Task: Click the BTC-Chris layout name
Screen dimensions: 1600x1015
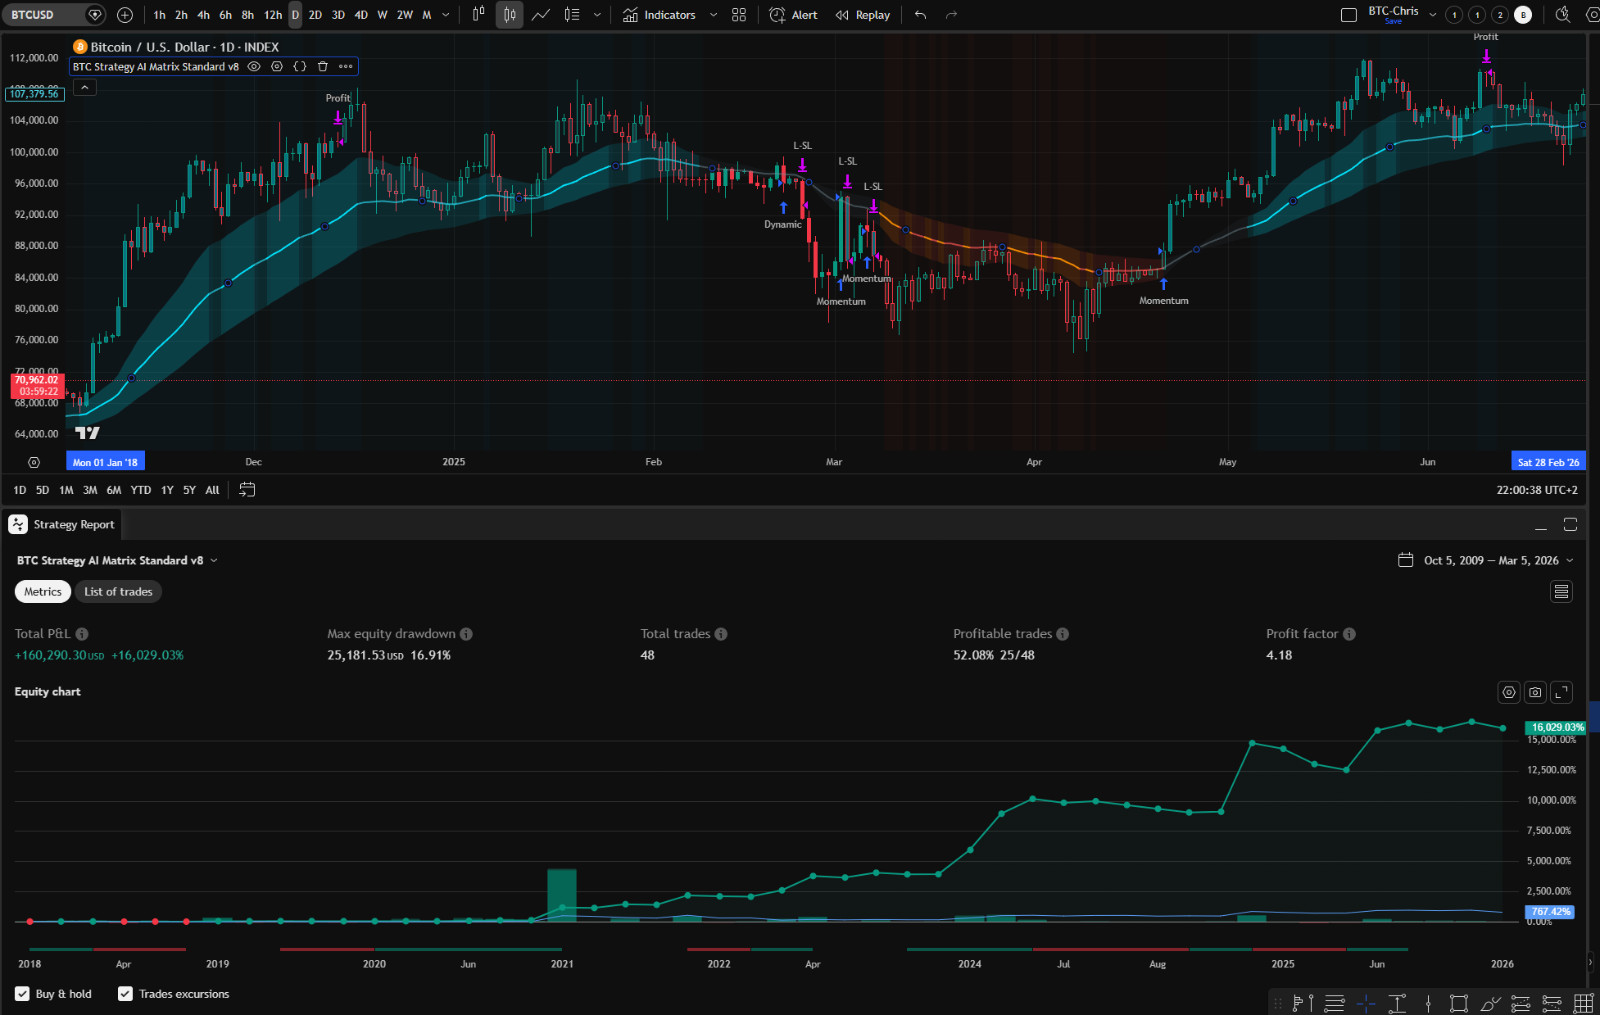Action: tap(1393, 11)
